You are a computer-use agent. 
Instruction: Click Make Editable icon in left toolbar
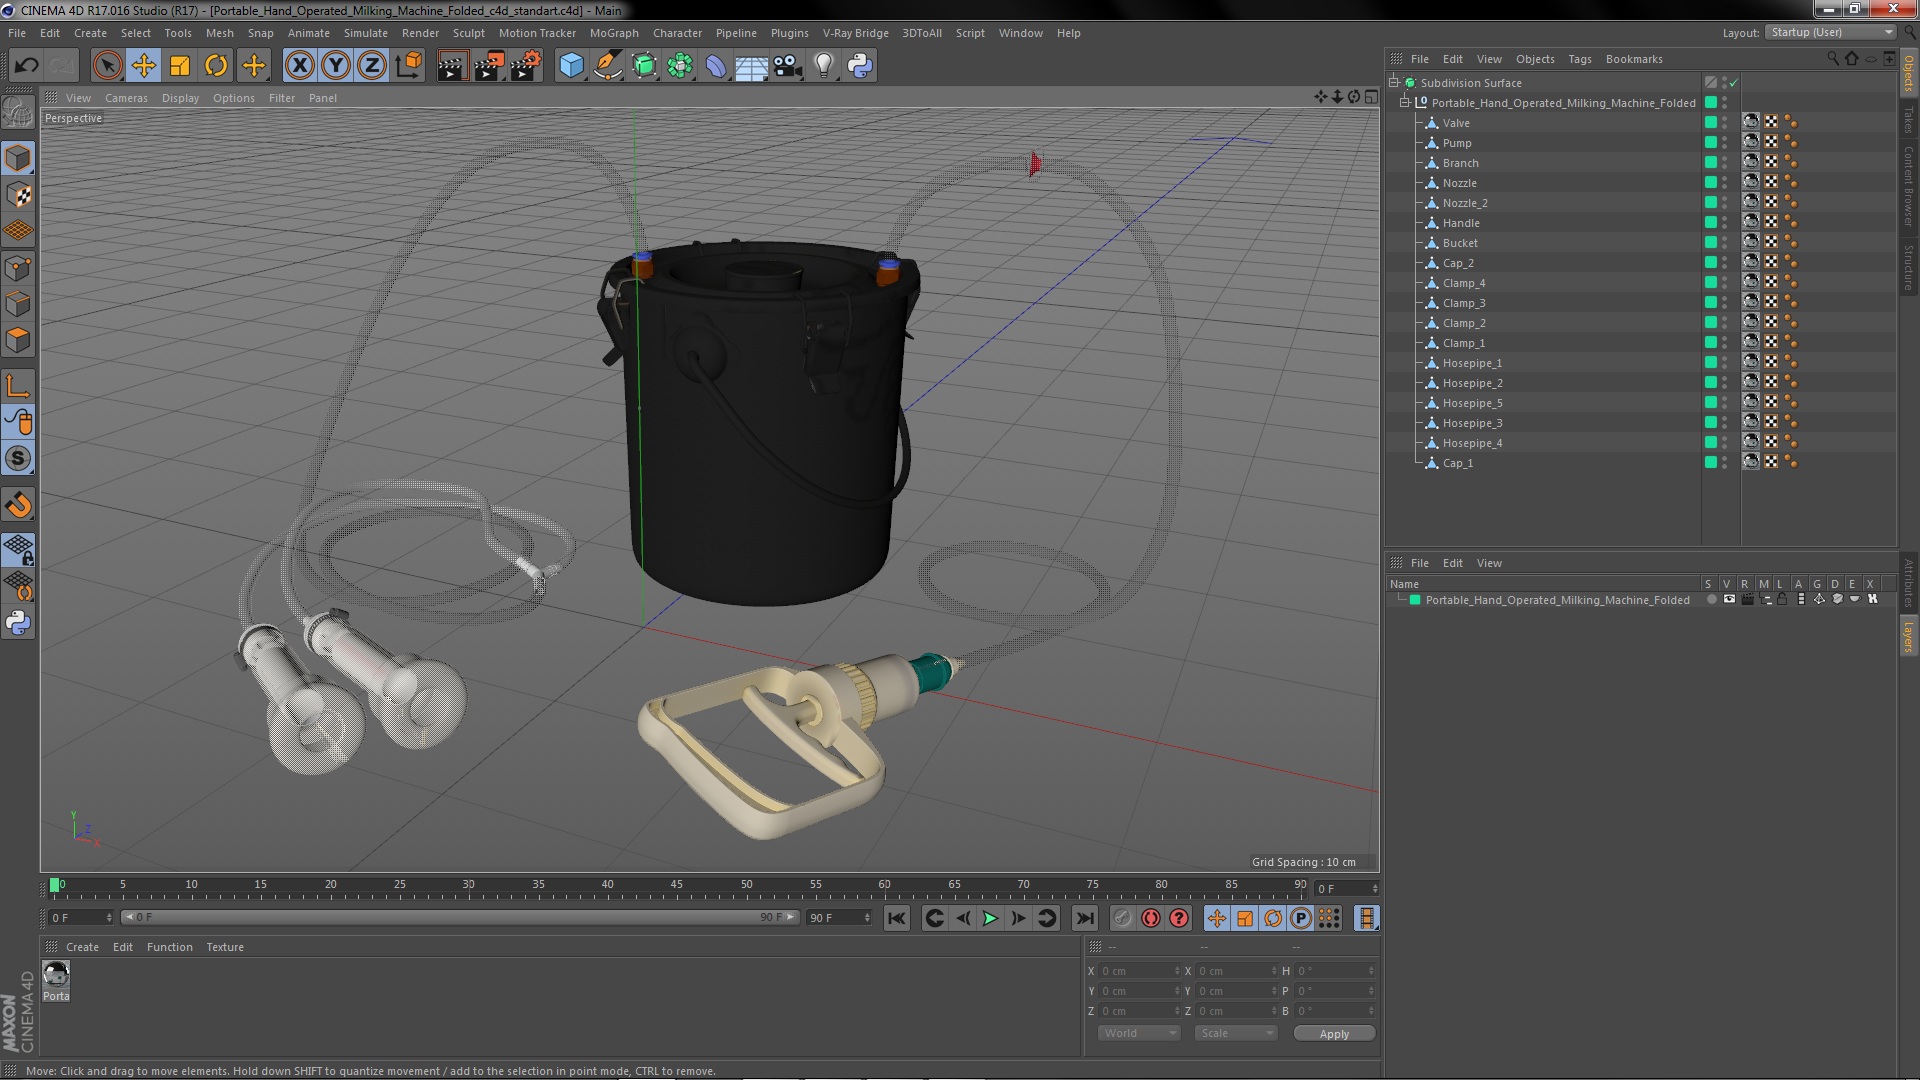coord(18,112)
